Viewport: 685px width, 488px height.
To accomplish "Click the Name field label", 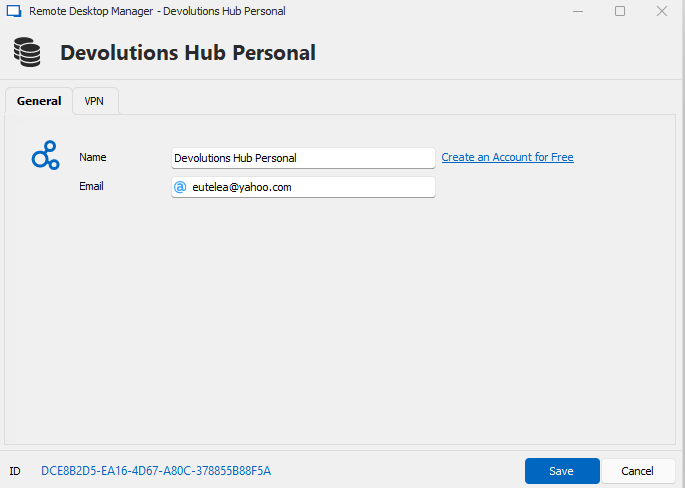I will 93,157.
